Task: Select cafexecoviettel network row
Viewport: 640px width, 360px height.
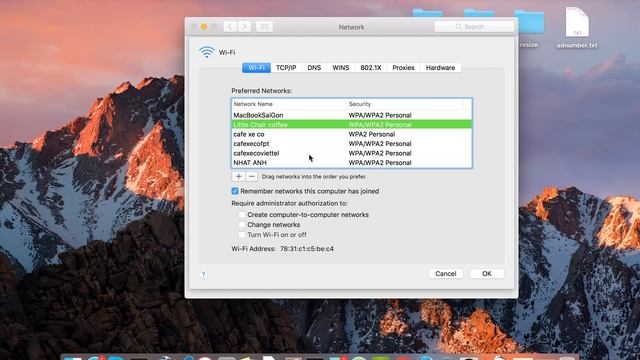Action: pos(352,153)
